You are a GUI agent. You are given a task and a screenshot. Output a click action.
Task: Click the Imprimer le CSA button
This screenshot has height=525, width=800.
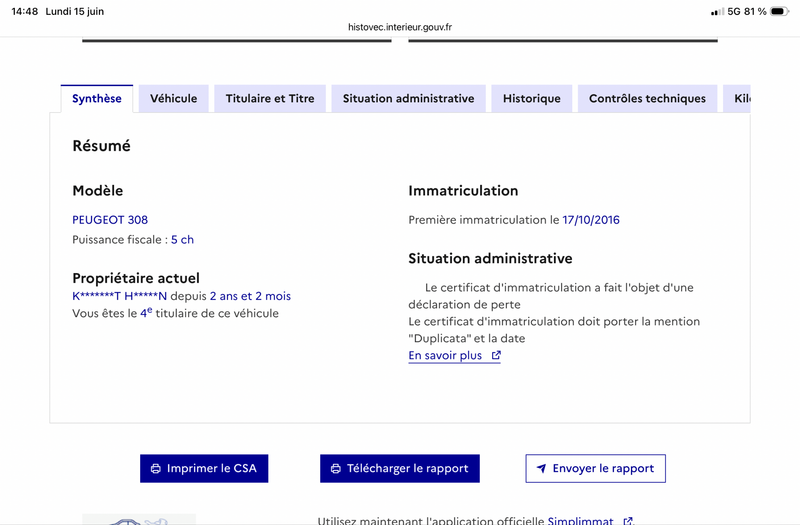[204, 468]
